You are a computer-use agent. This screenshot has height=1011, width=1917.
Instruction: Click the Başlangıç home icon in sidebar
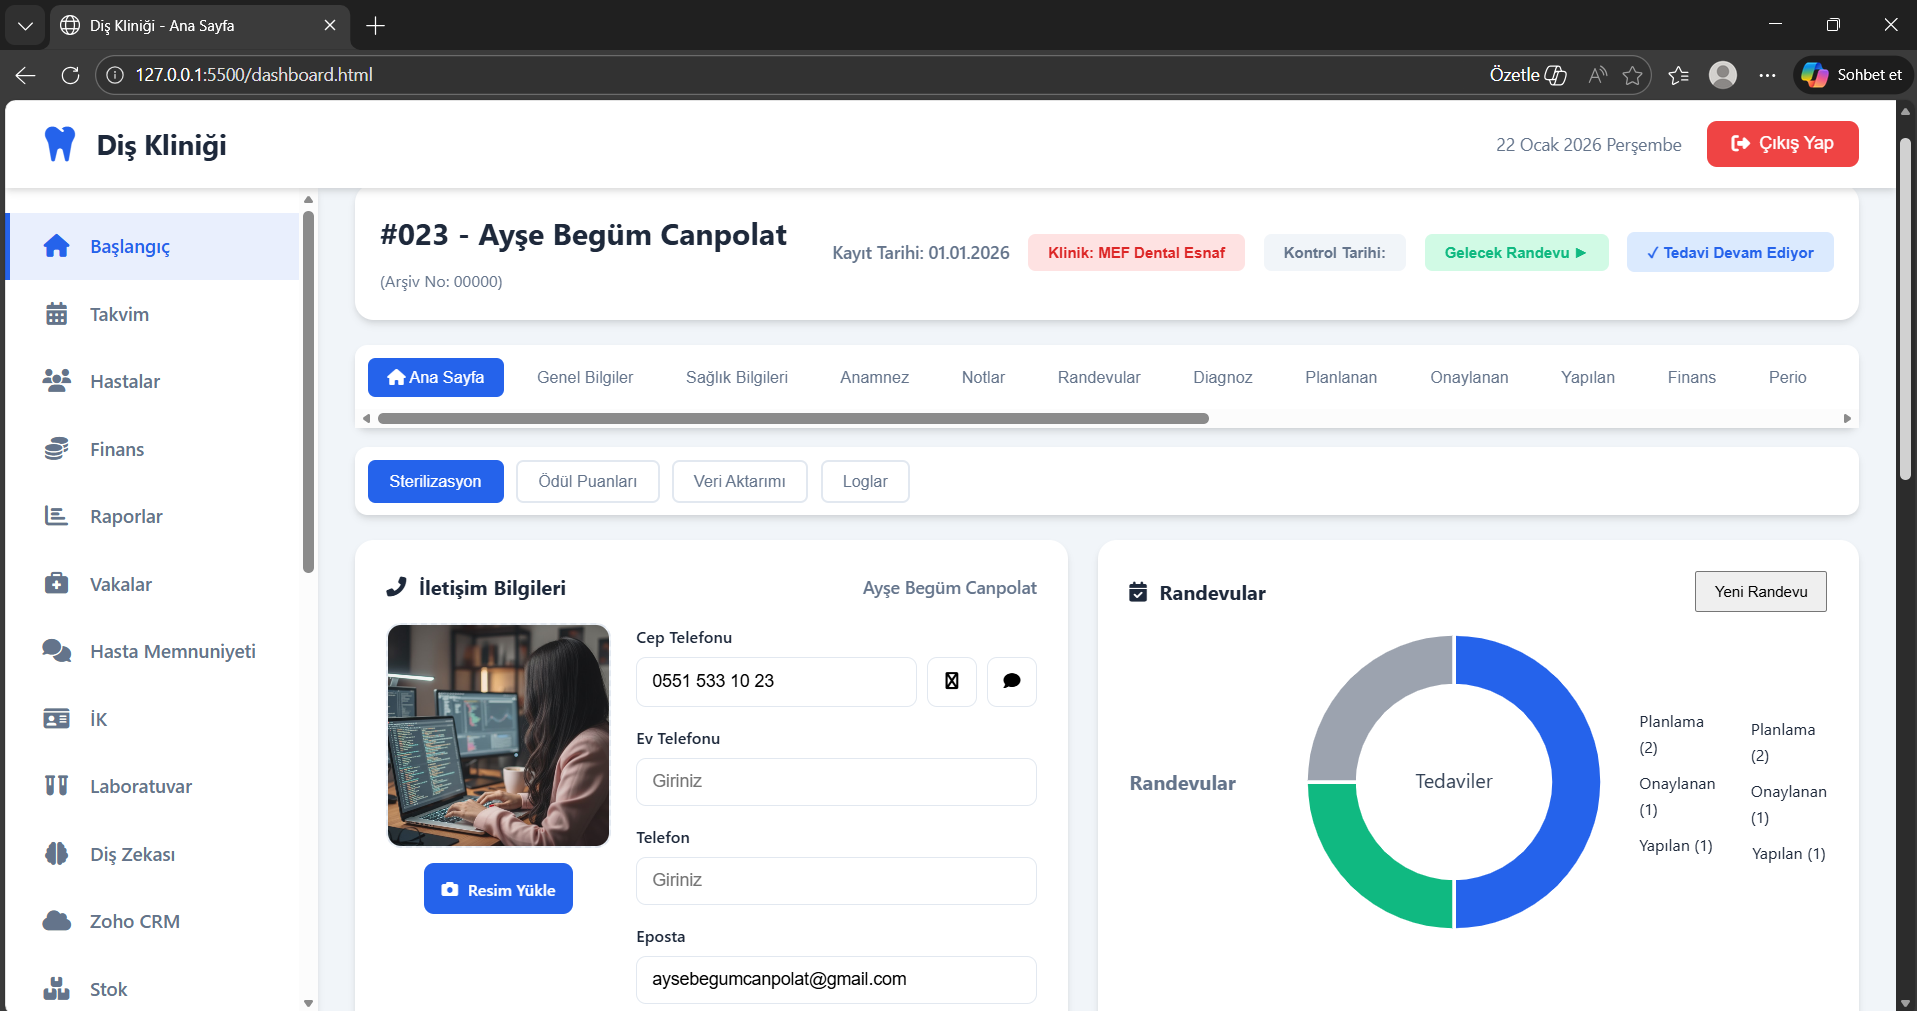tap(57, 246)
